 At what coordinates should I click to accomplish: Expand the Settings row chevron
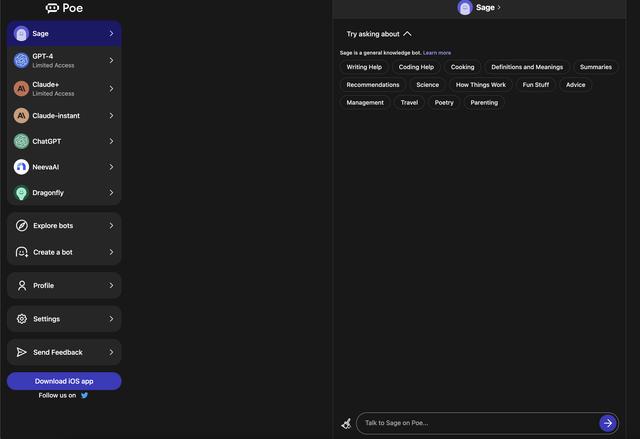[x=111, y=319]
